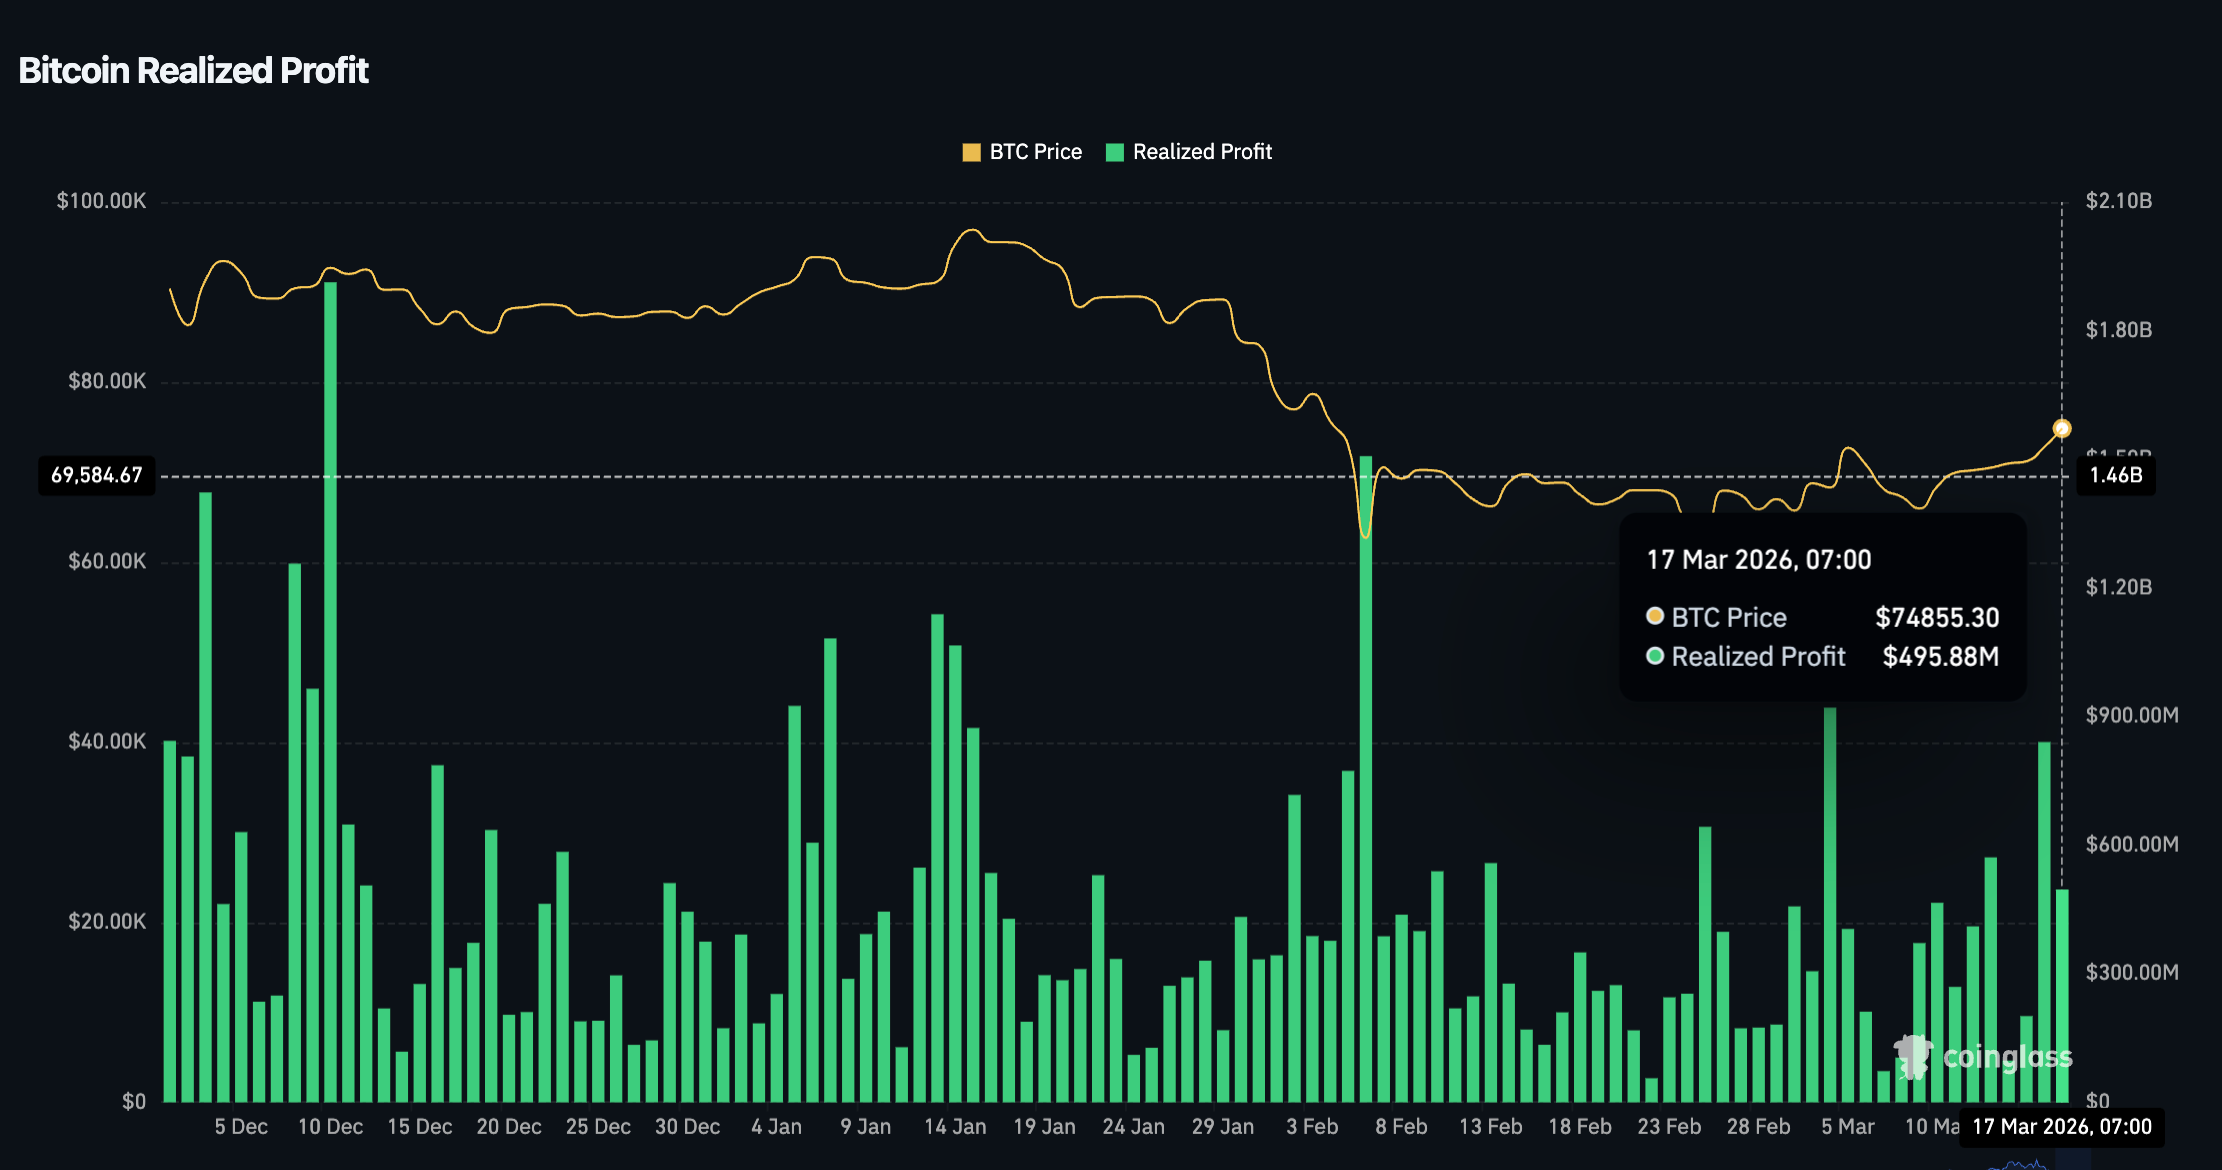Click the yellow BTC Price legend swatch
The width and height of the screenshot is (2222, 1170).
point(971,152)
